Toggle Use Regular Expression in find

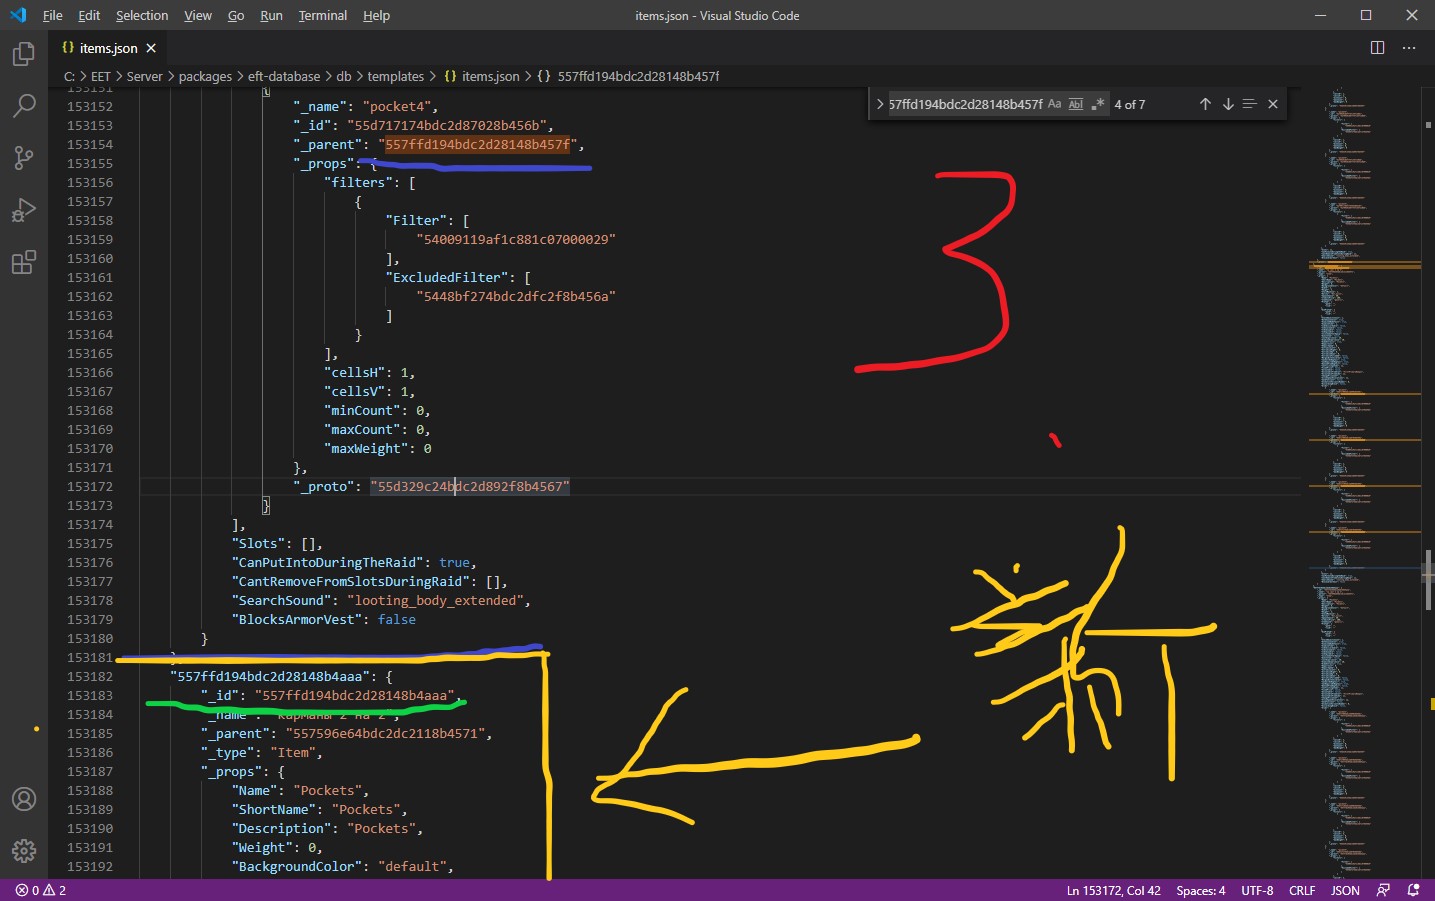tap(1098, 104)
